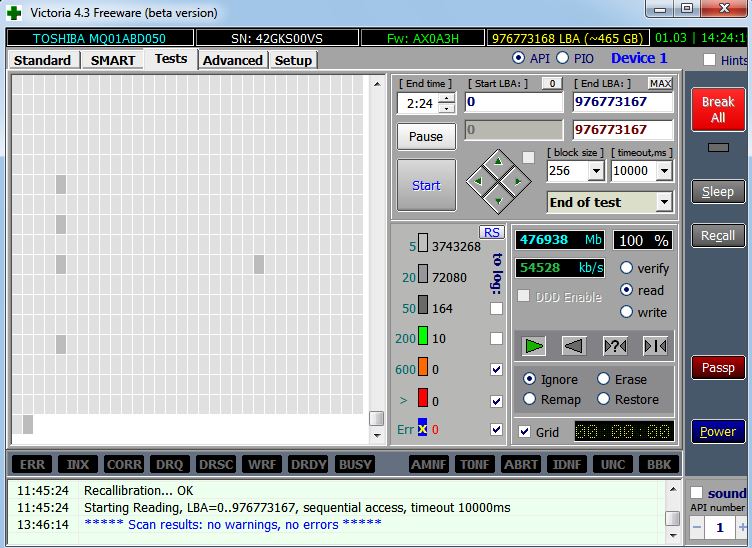Click the TONF error indicator

coord(475,464)
